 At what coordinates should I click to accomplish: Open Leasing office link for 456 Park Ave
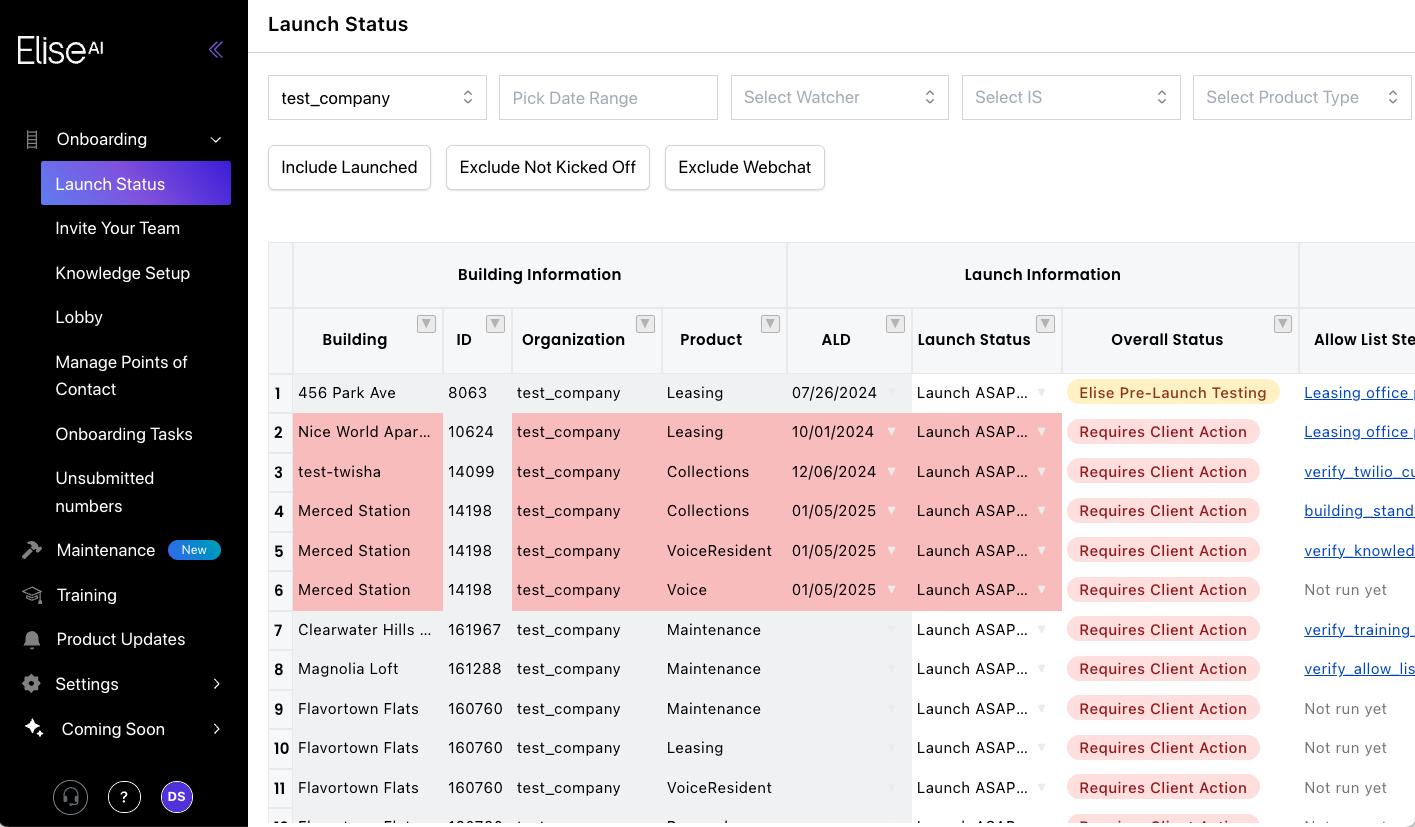(1359, 393)
